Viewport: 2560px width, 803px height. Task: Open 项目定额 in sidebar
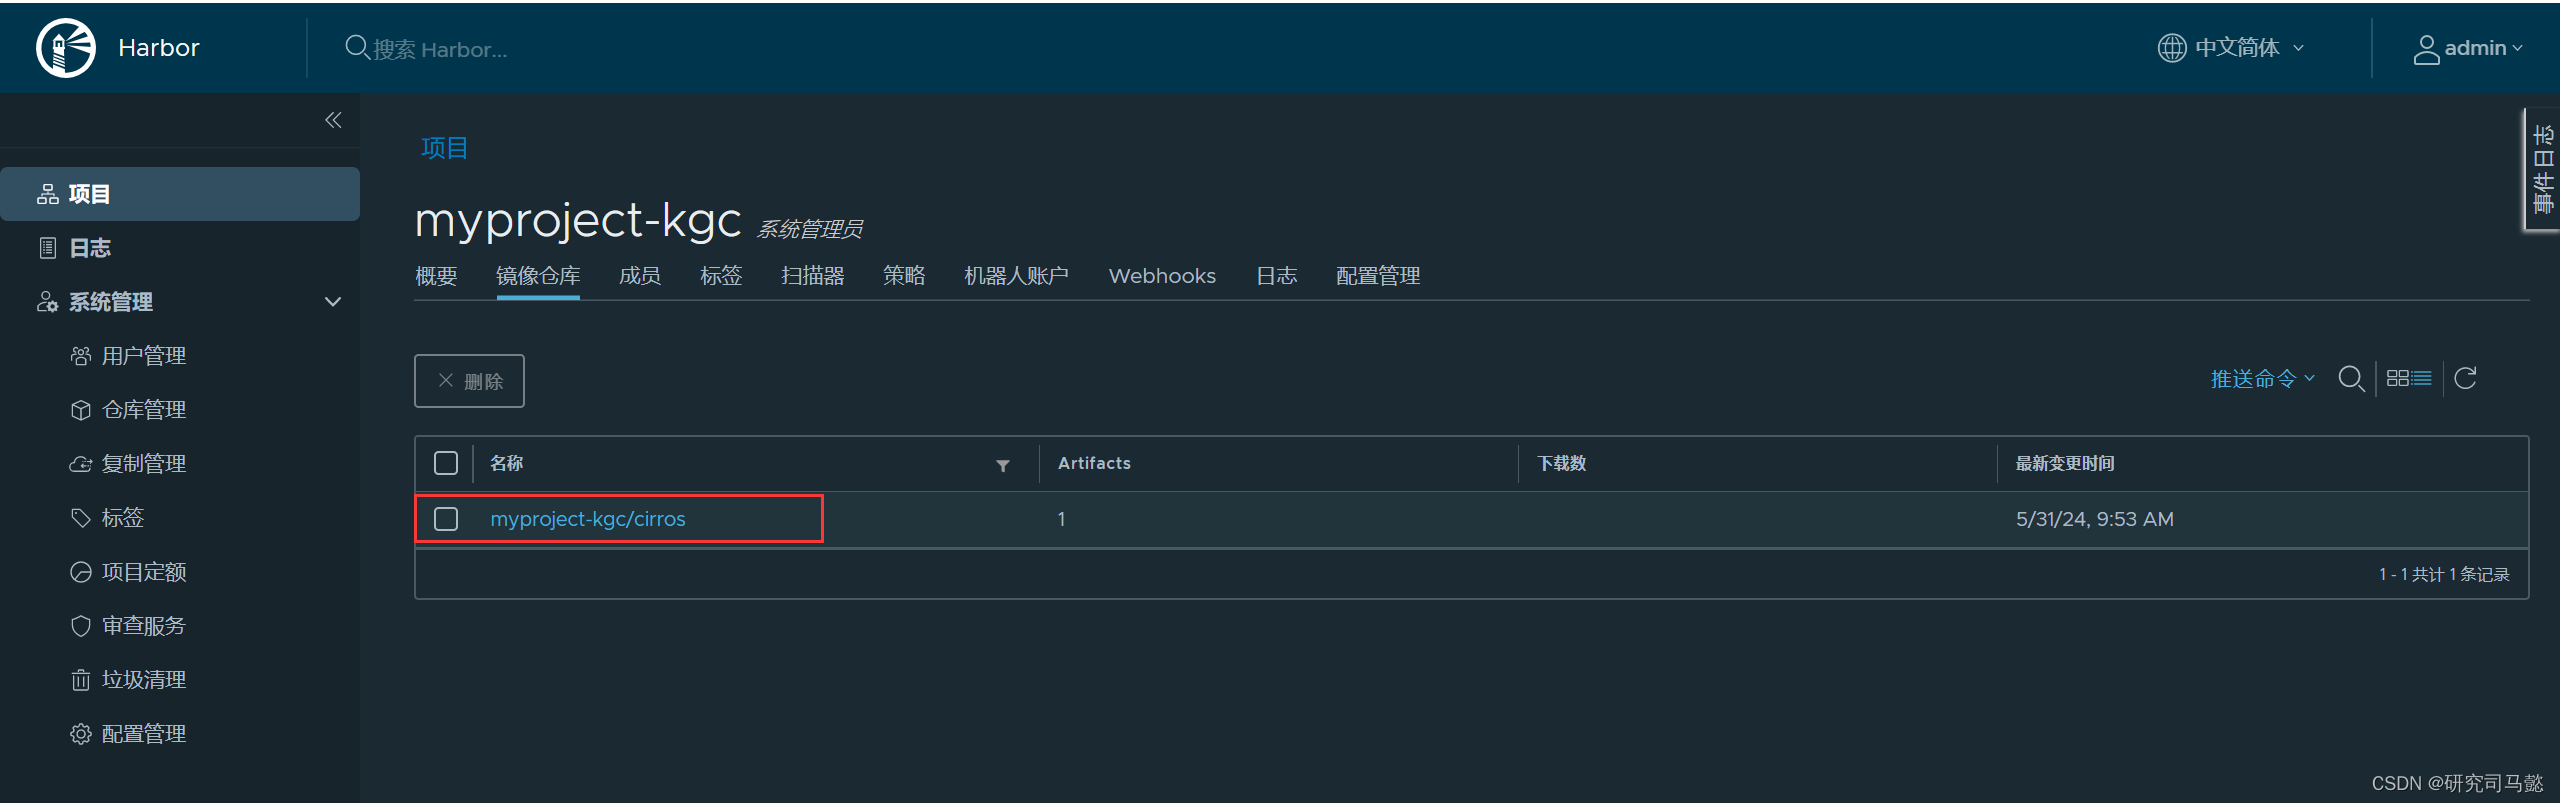pyautogui.click(x=144, y=572)
